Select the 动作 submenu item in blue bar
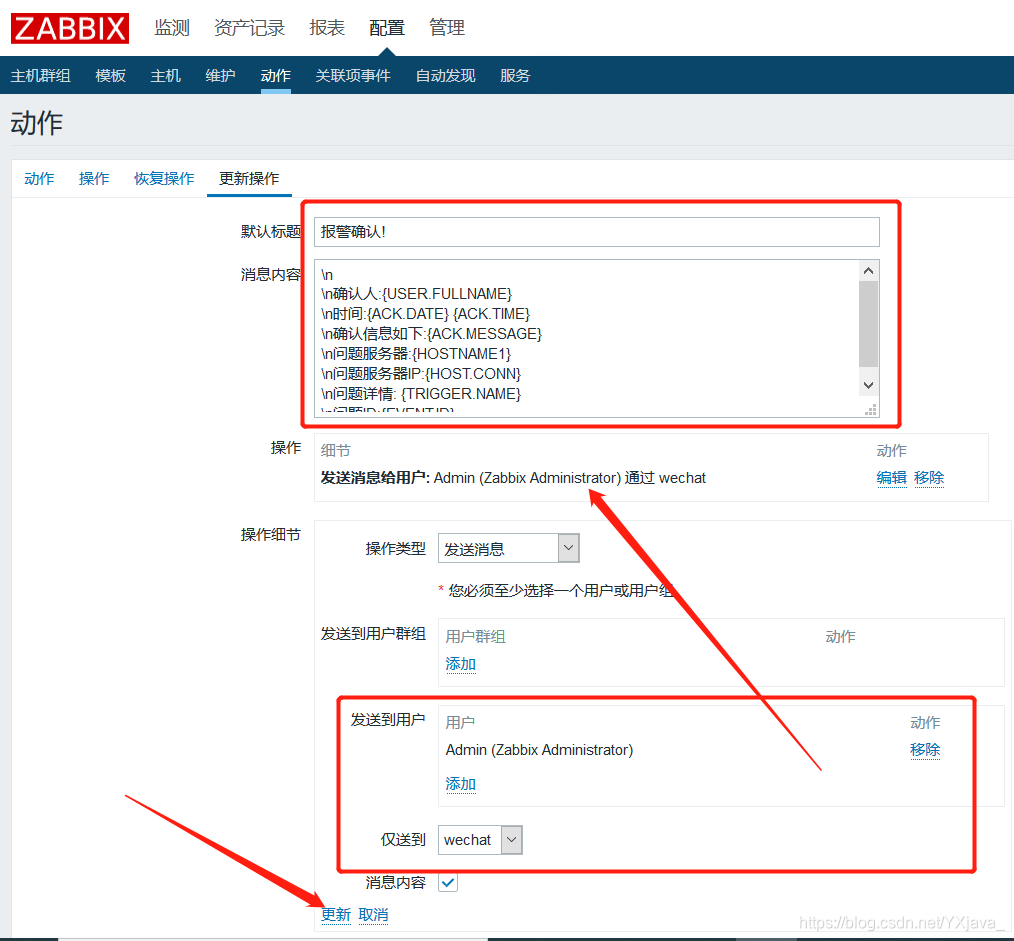Viewport: 1014px width, 941px height. click(275, 76)
